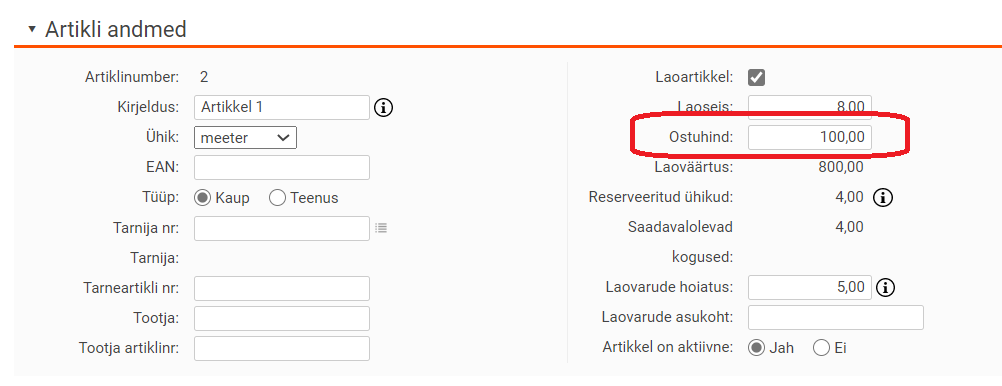
Task: Click the Tarneartikli nr field
Action: click(282, 288)
